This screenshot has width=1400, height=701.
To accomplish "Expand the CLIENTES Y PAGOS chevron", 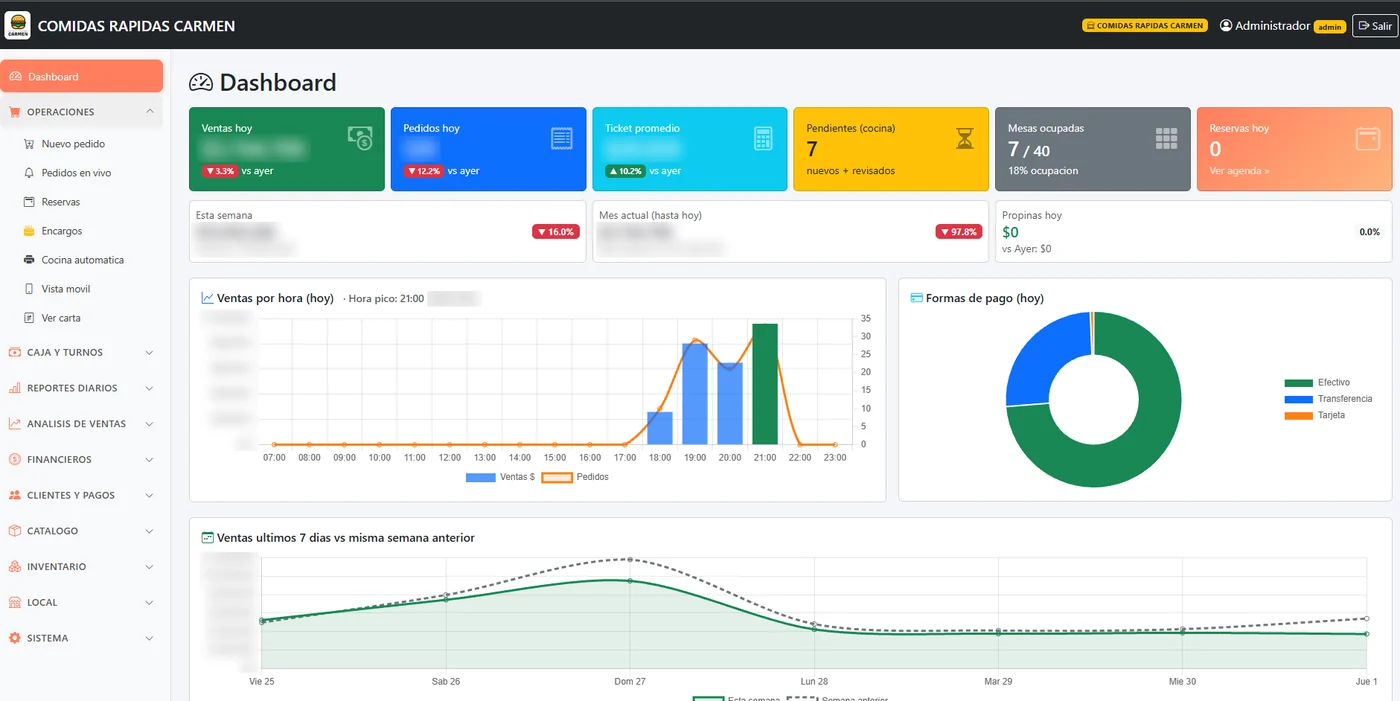I will pyautogui.click(x=149, y=495).
